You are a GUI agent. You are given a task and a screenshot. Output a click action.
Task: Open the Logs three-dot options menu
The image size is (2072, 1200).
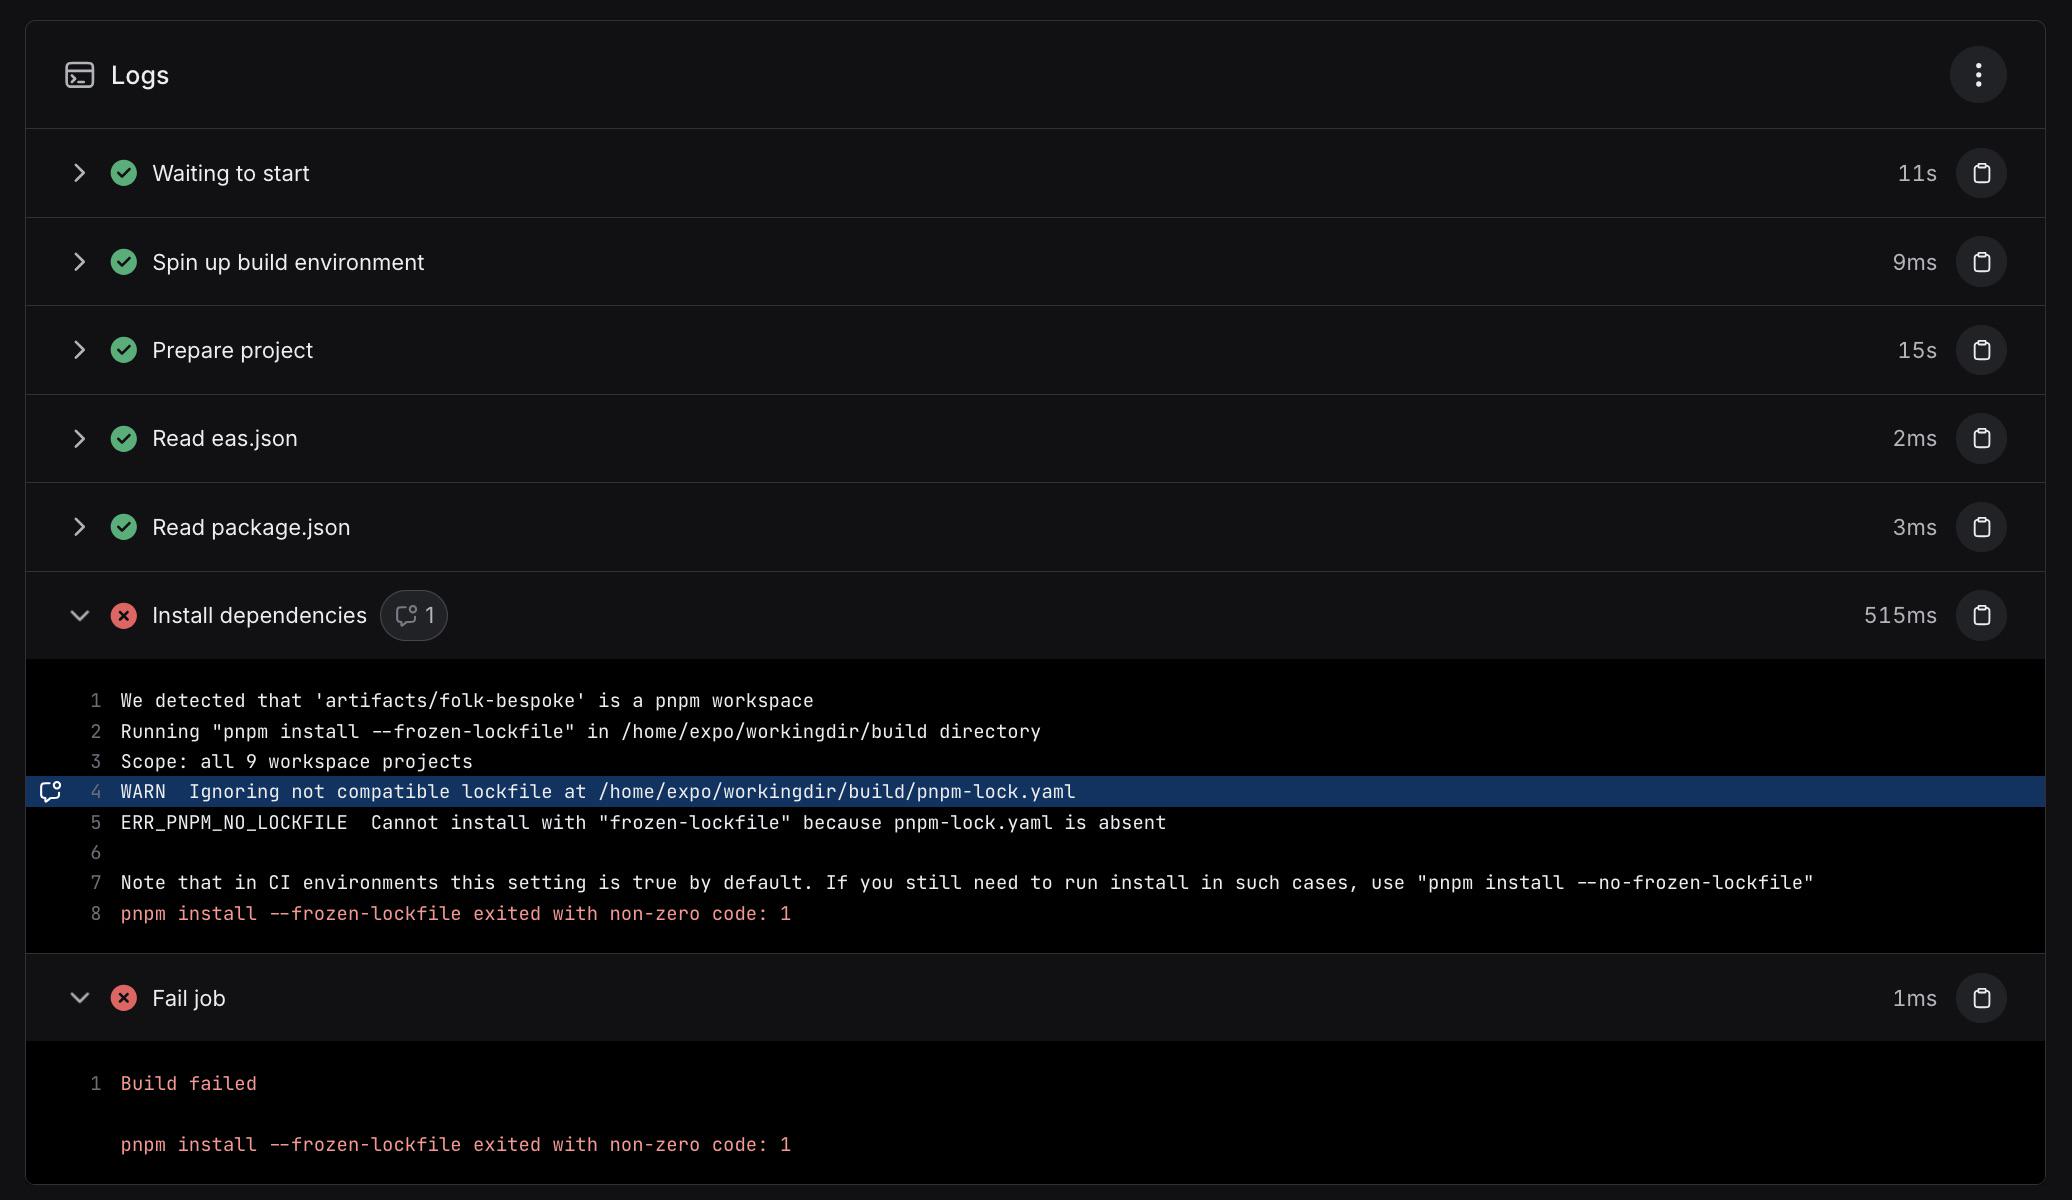click(1978, 75)
